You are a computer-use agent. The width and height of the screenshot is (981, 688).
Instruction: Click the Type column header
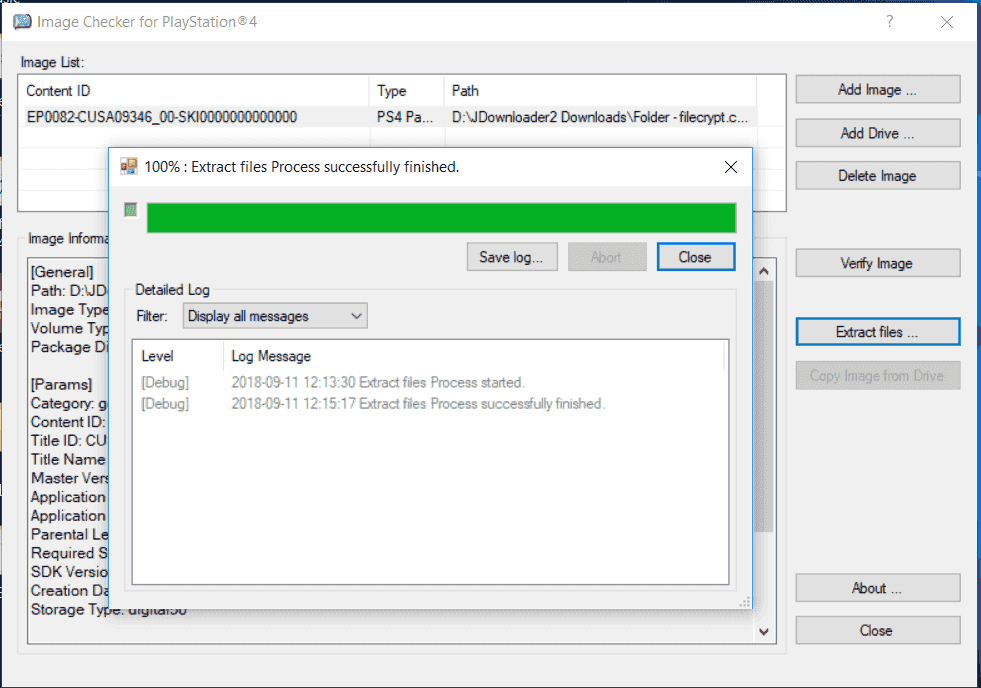tap(407, 91)
